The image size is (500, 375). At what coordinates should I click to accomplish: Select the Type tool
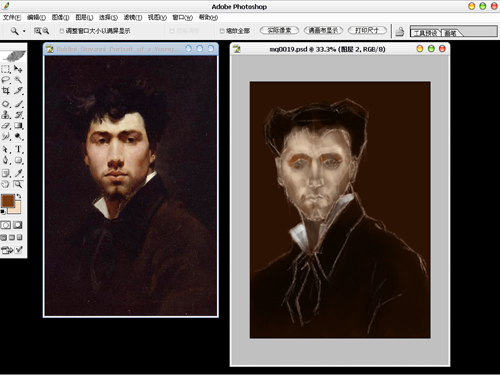point(18,149)
